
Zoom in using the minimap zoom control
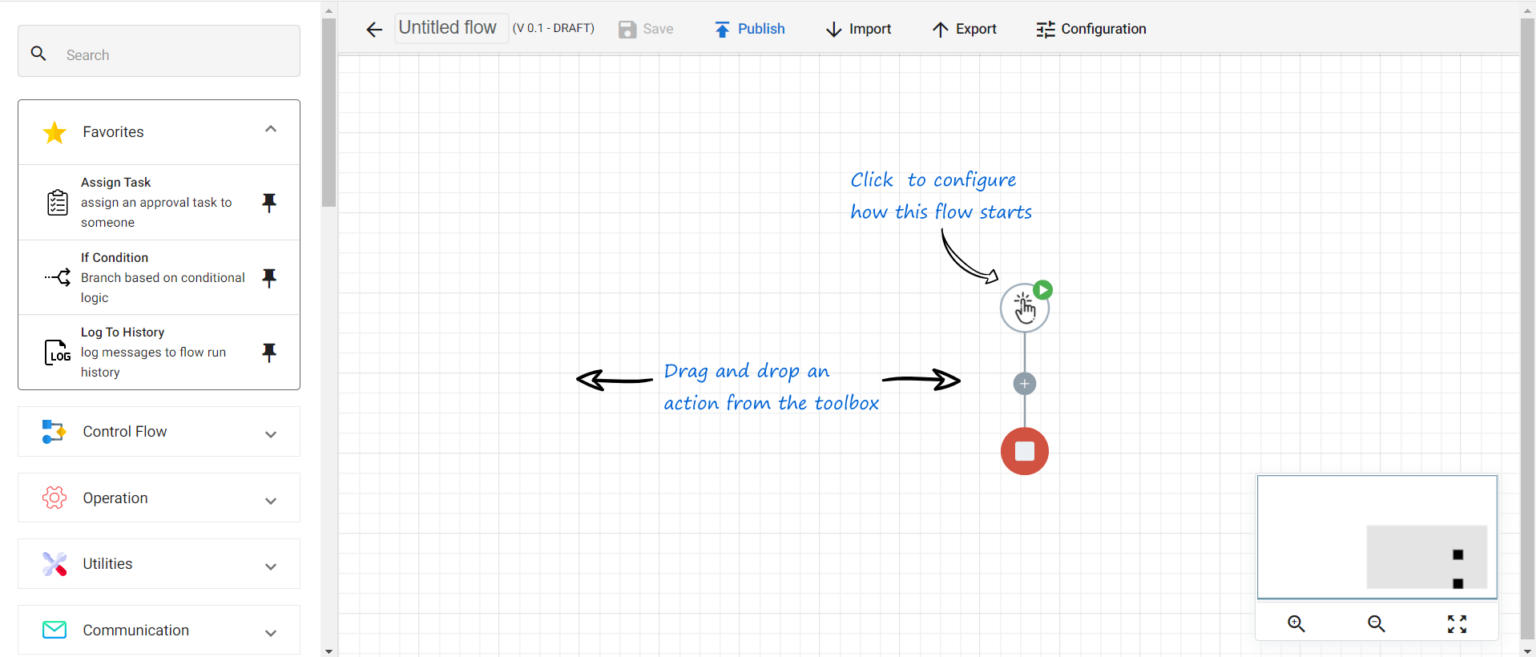[x=1296, y=623]
